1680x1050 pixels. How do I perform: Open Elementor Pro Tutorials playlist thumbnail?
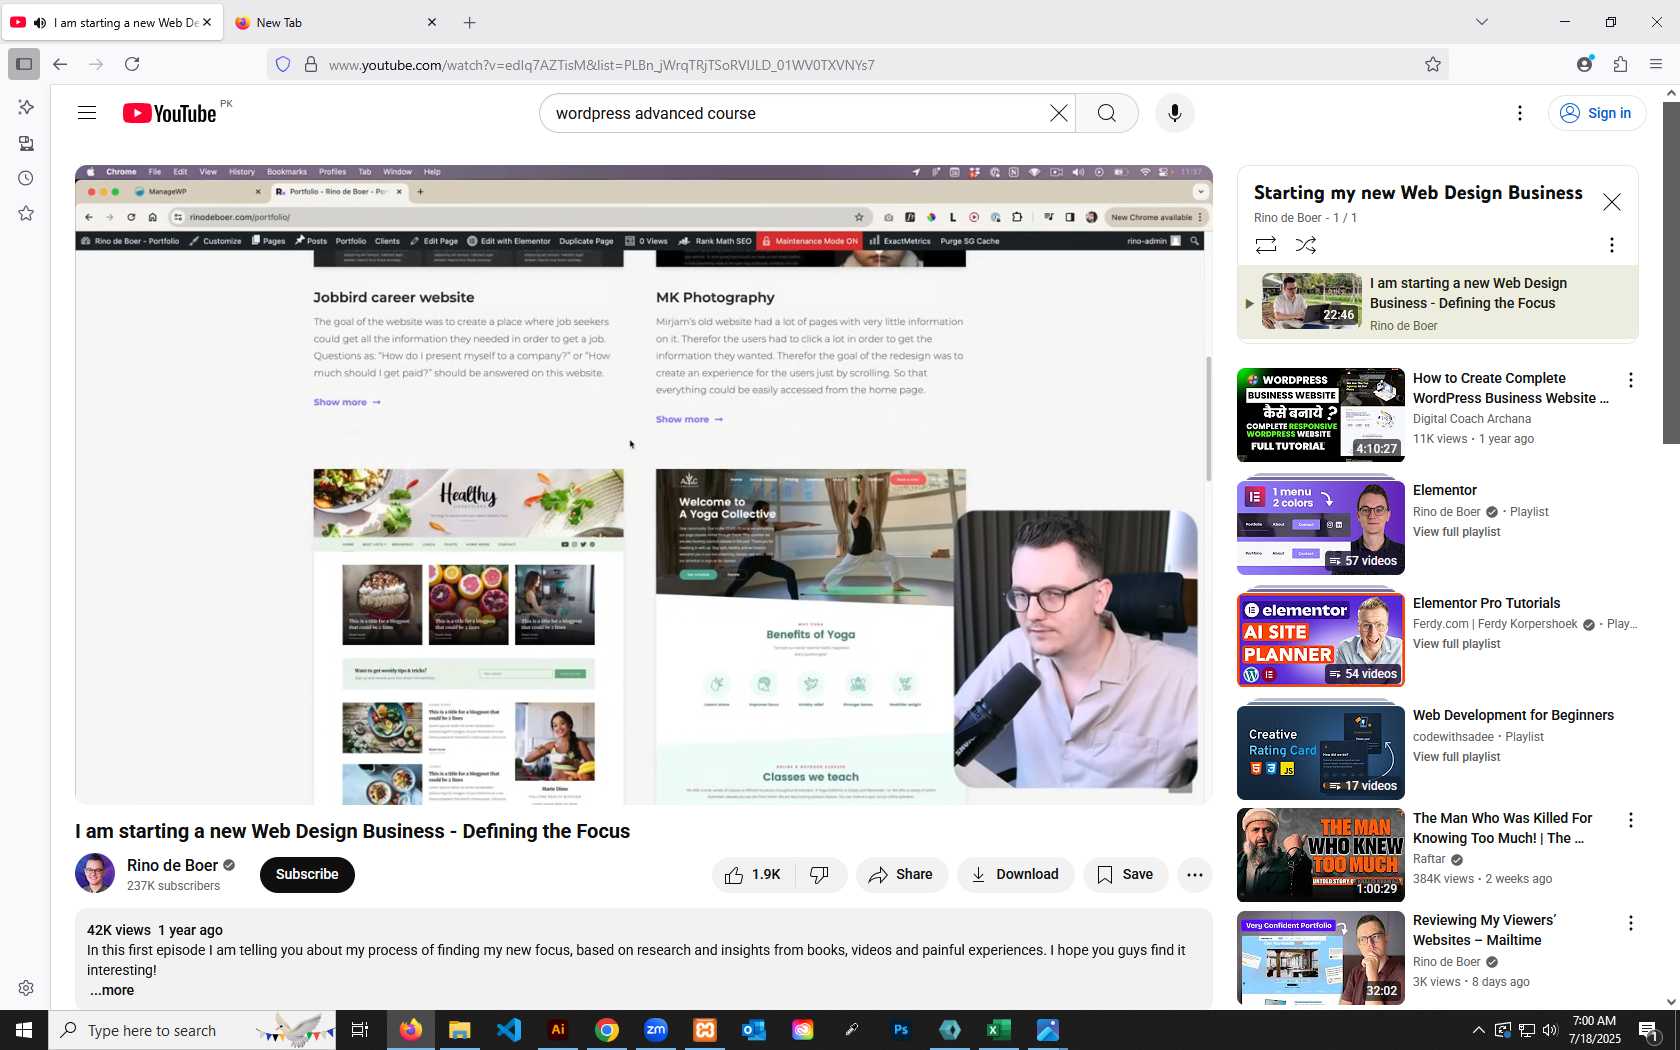pos(1321,640)
